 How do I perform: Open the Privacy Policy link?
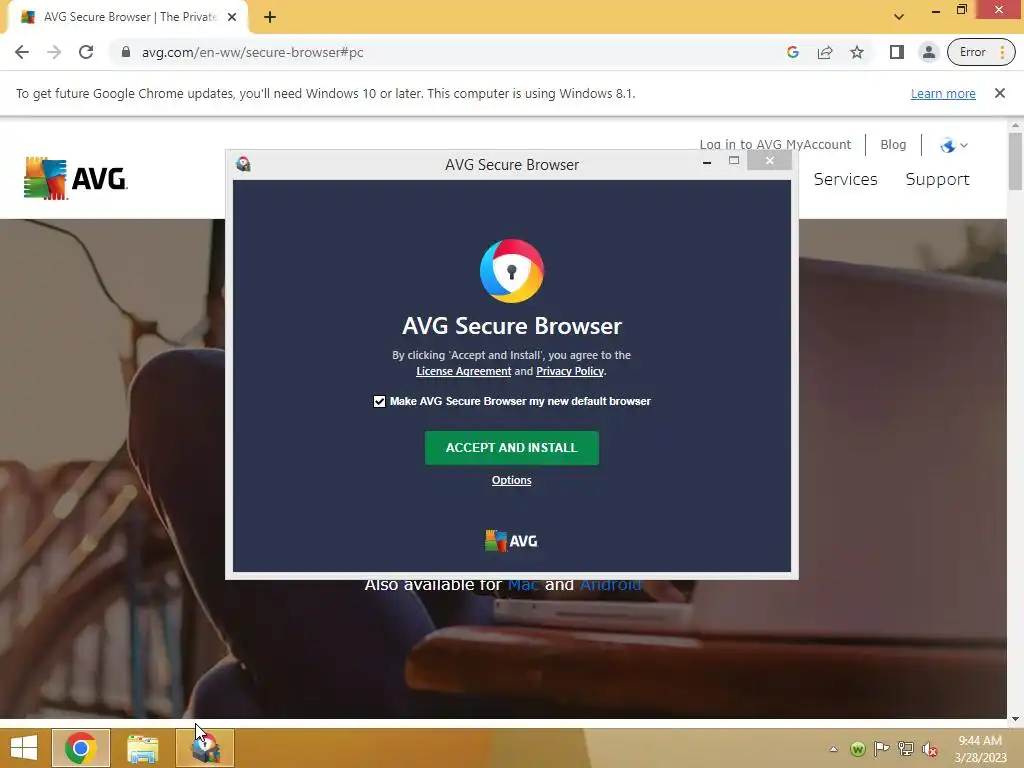coord(569,371)
